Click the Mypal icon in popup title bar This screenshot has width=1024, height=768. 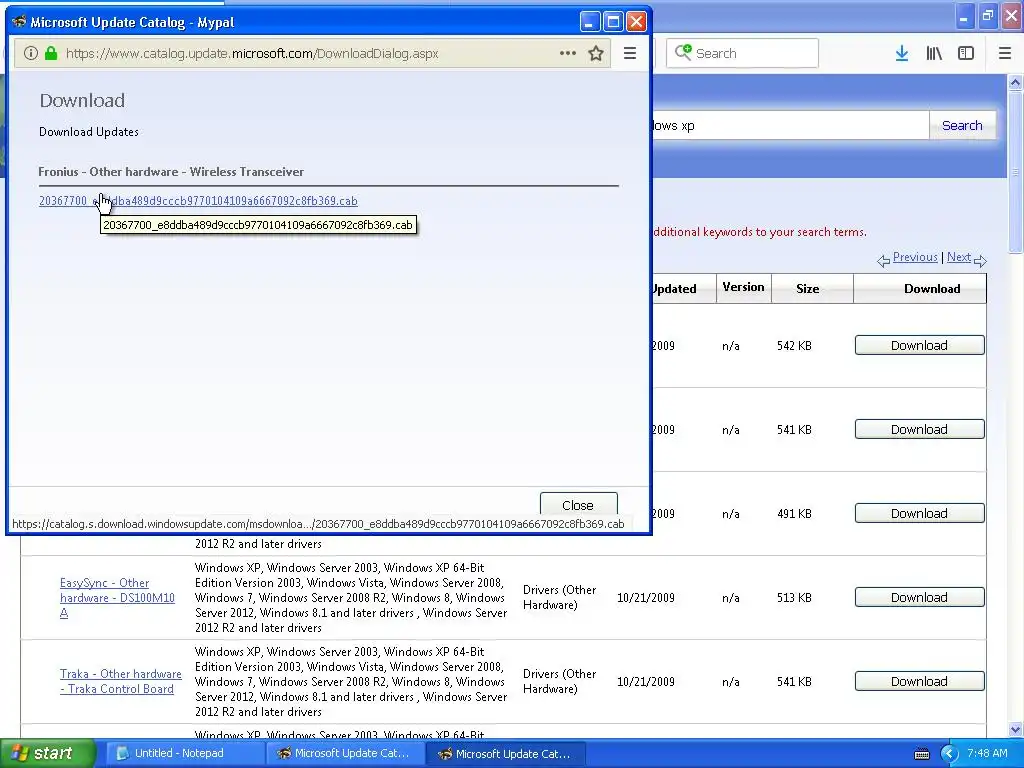click(x=19, y=22)
